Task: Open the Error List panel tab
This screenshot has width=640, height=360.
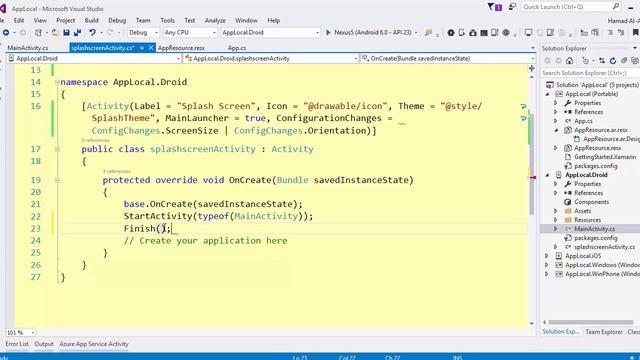Action: [x=17, y=344]
